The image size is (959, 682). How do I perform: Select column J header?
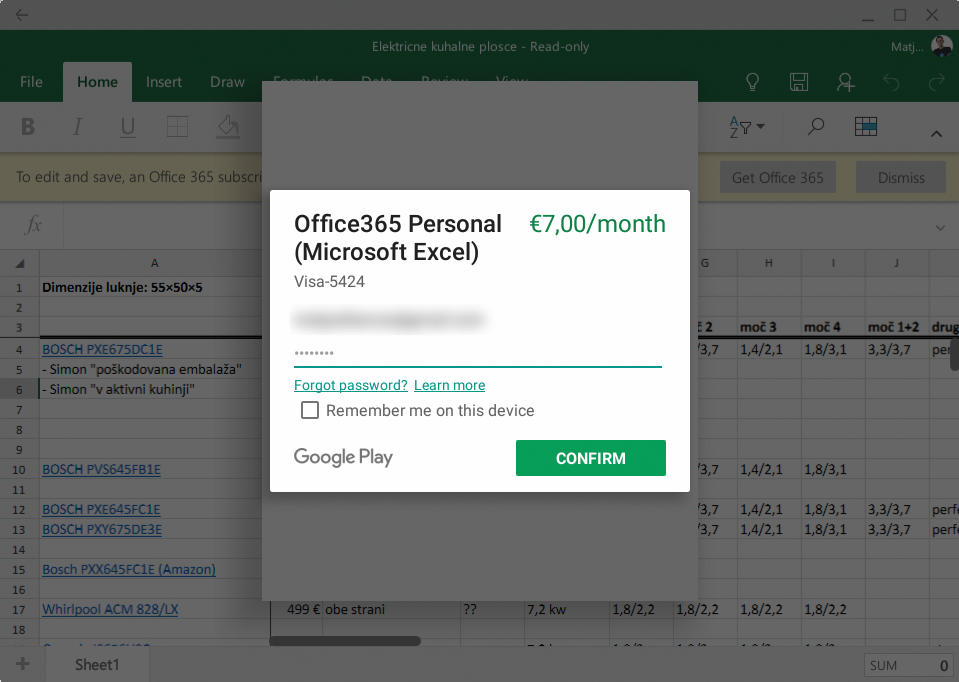click(896, 263)
